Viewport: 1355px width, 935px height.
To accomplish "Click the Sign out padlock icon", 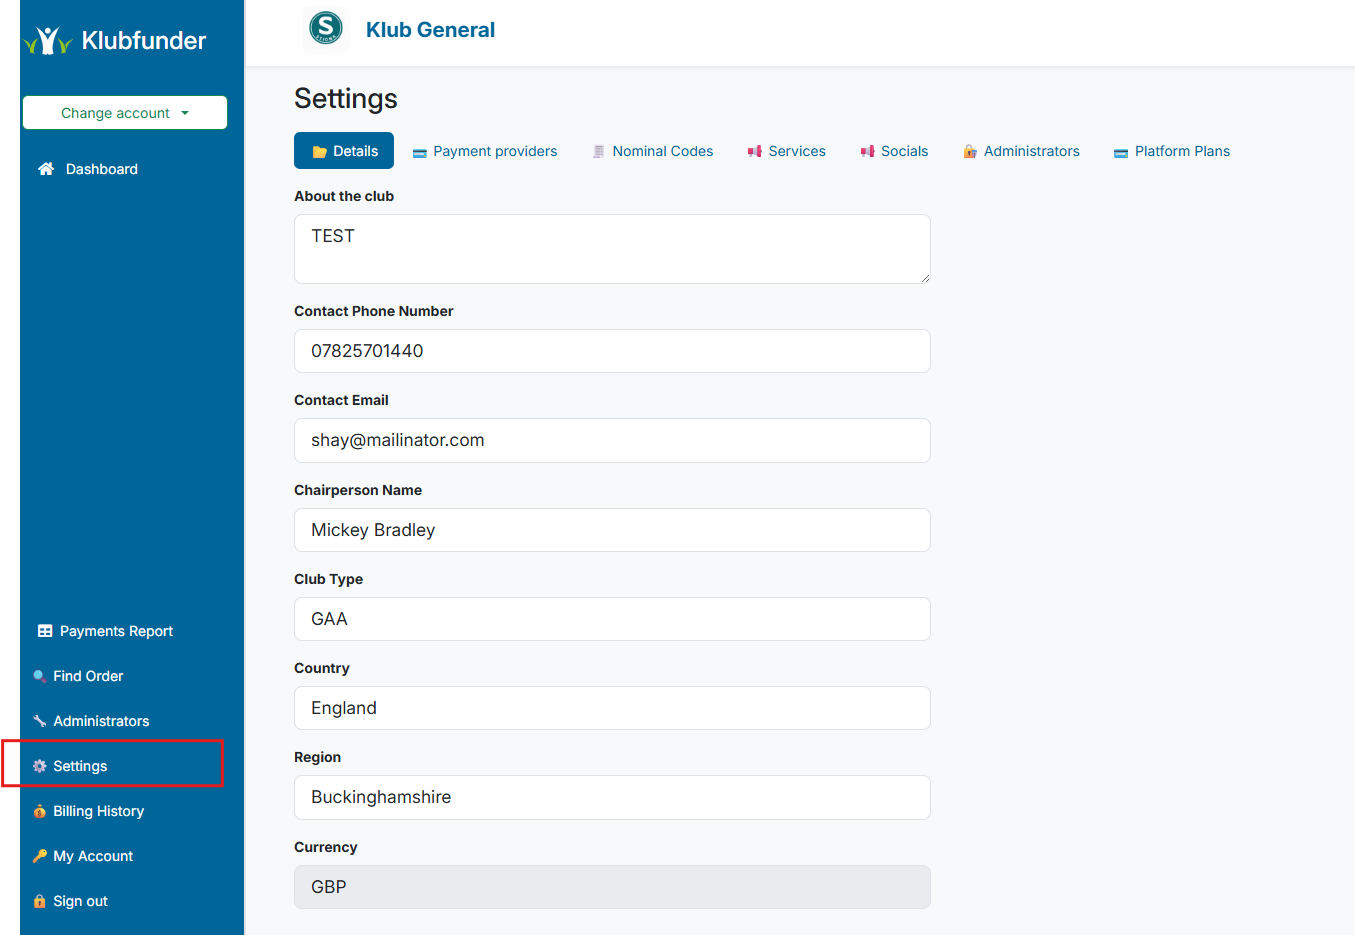I will click(x=38, y=900).
